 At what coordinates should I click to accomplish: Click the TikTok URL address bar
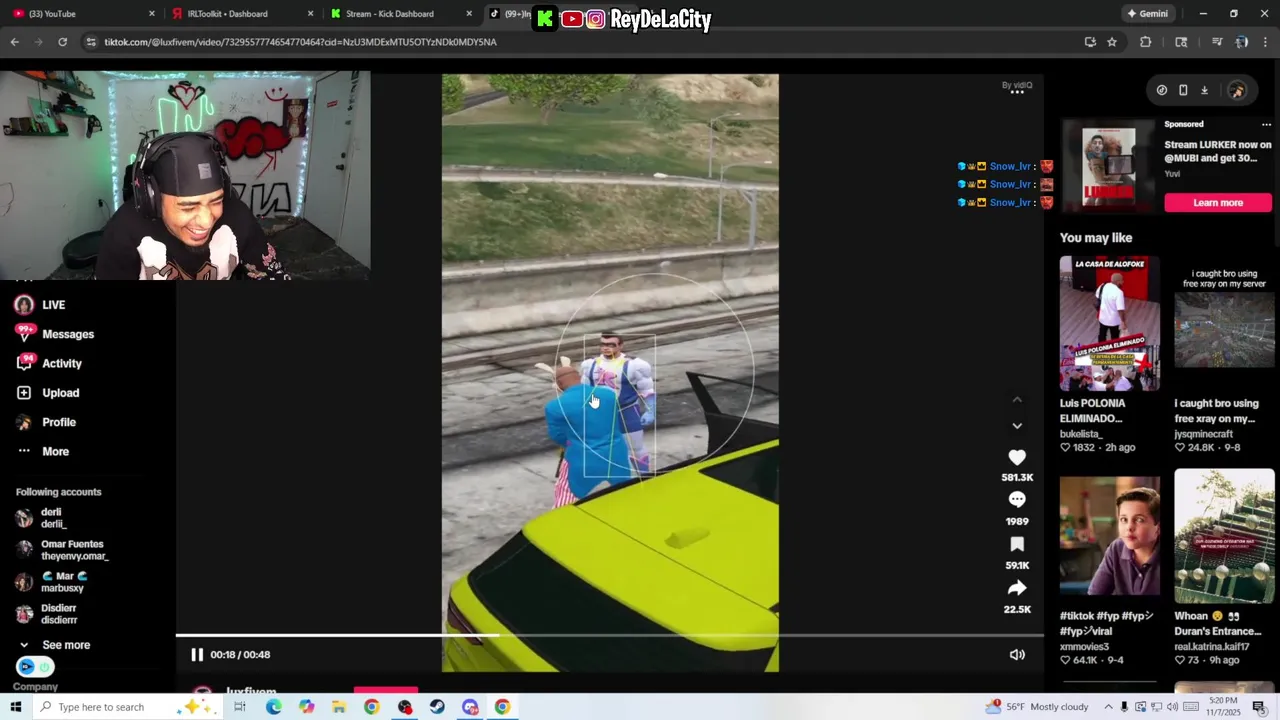[x=580, y=42]
